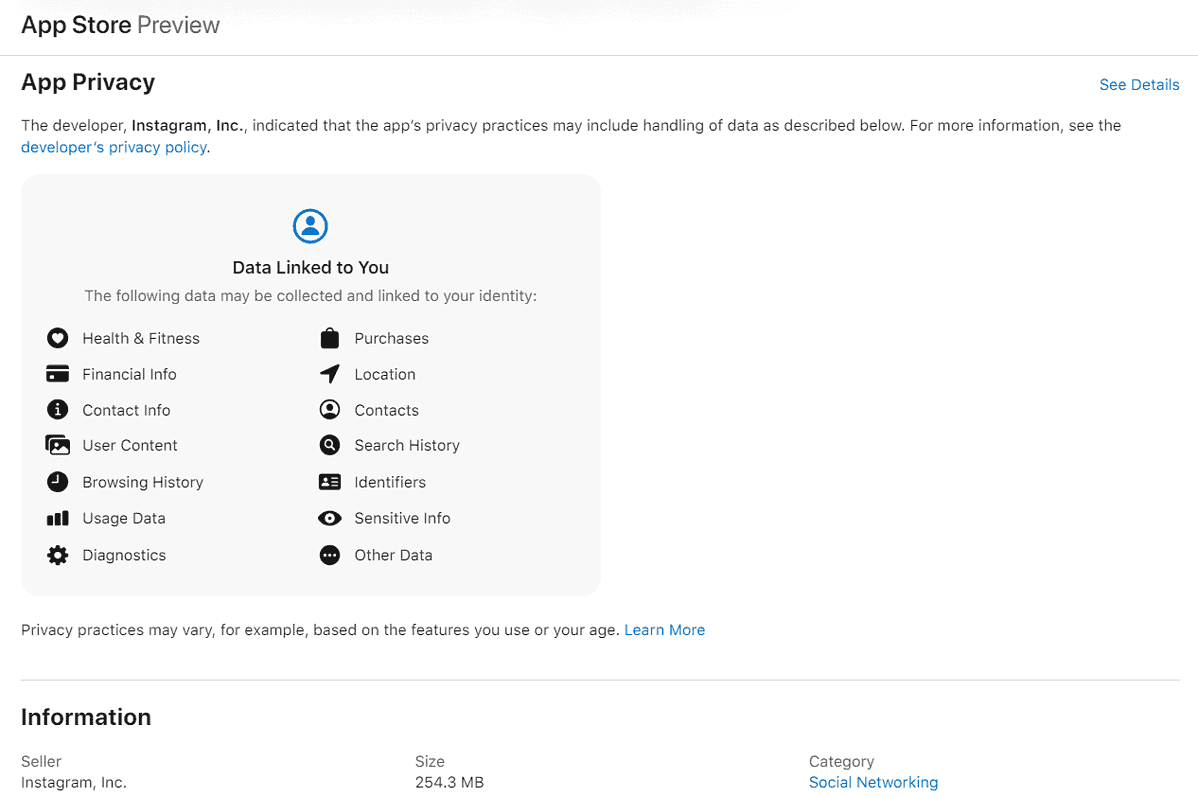Click the Search History magnifier icon
1198x797 pixels.
point(329,445)
